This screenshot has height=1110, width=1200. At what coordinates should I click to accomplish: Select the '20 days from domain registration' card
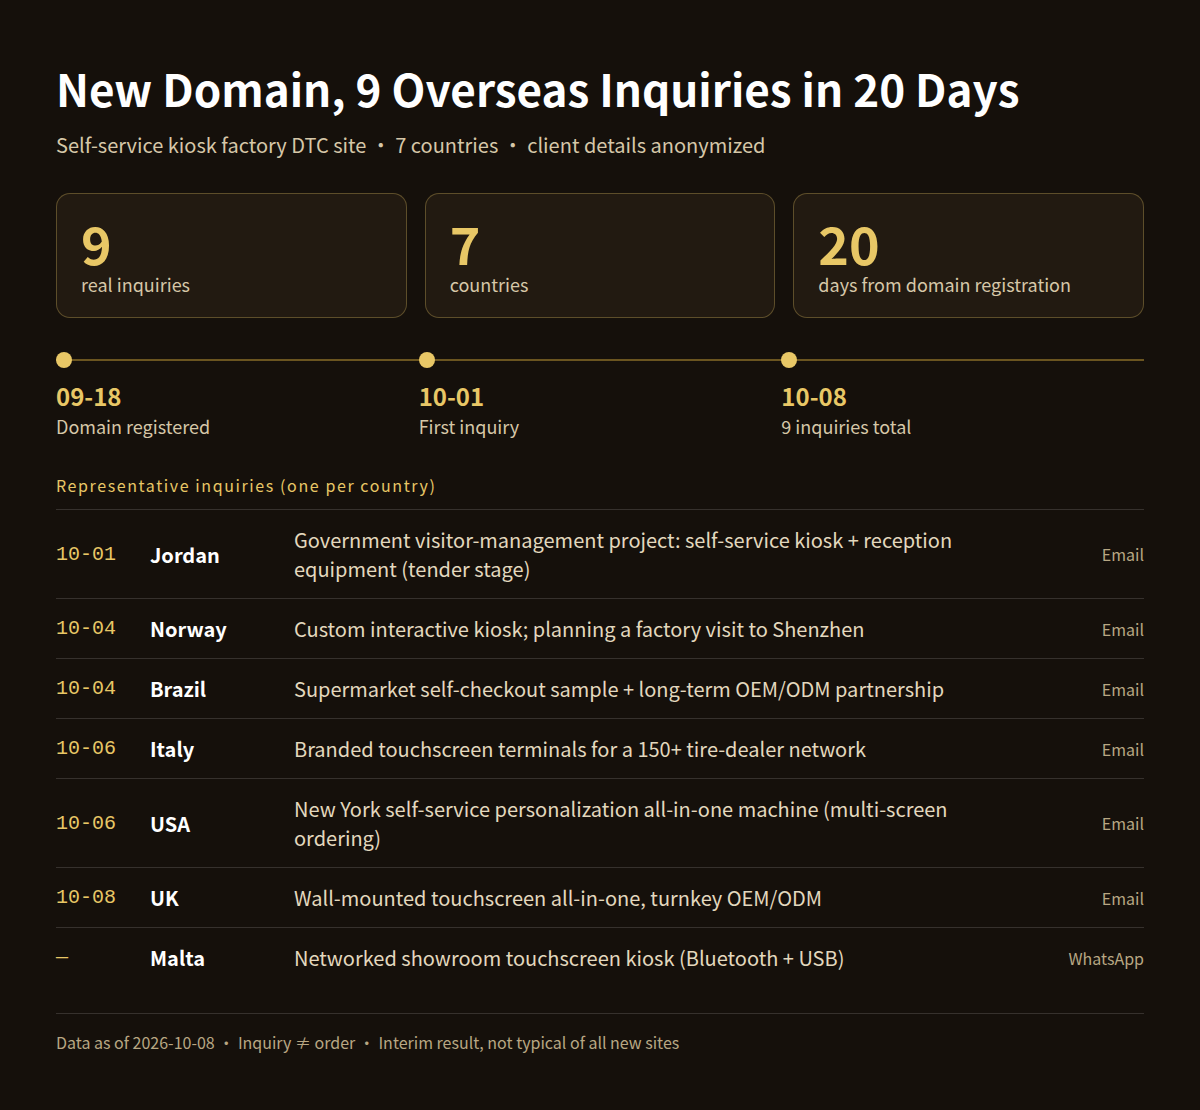[968, 255]
